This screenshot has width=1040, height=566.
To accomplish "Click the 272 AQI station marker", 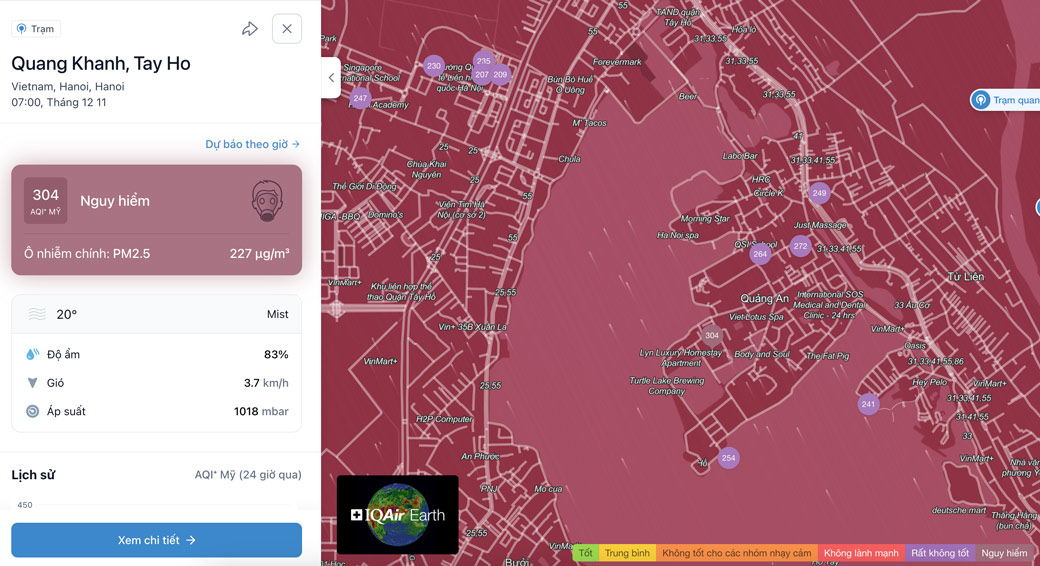I will coord(800,246).
